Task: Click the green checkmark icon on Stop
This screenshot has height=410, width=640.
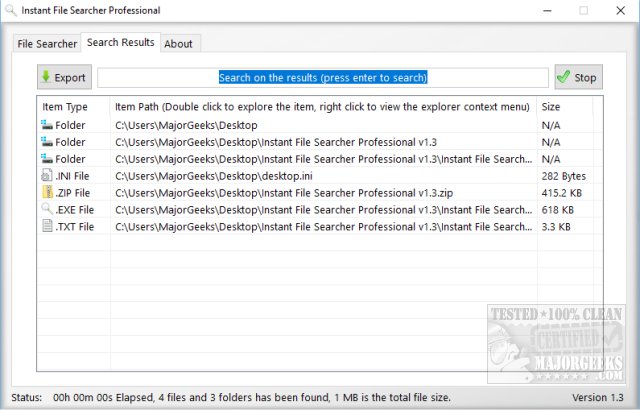Action: click(563, 77)
